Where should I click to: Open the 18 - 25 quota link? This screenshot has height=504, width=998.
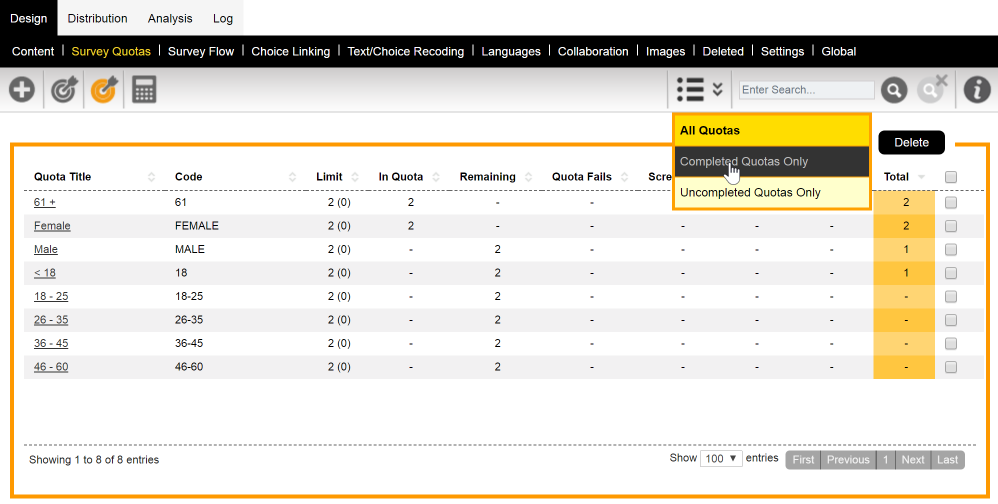pos(51,297)
